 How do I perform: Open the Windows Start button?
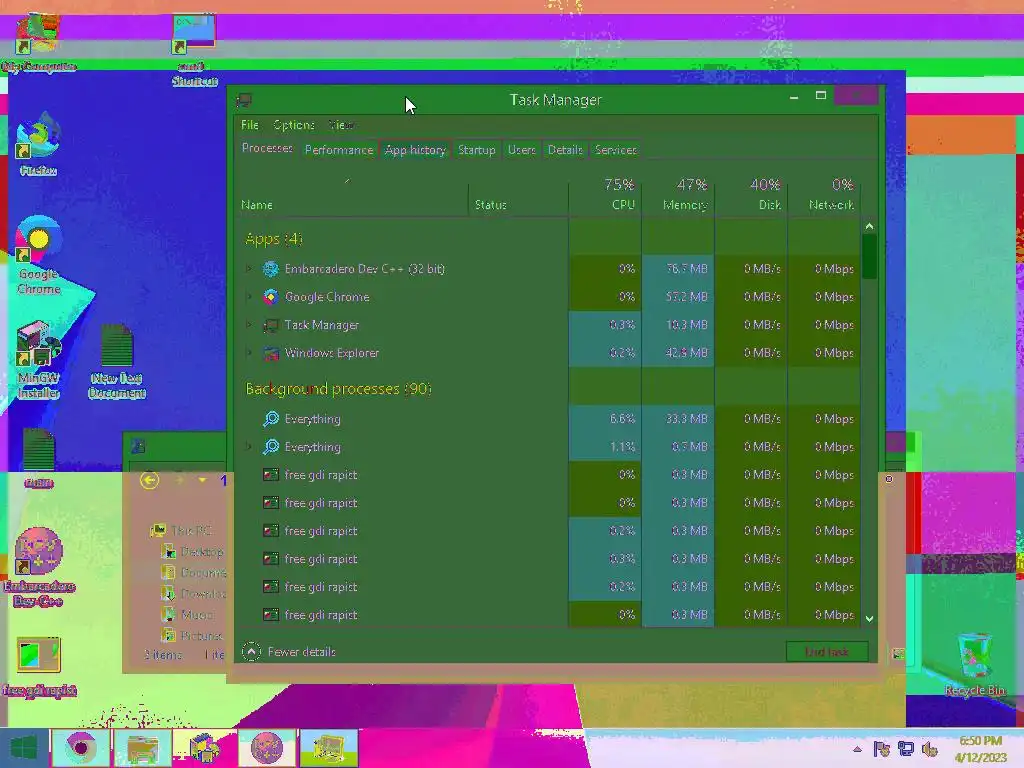point(24,748)
